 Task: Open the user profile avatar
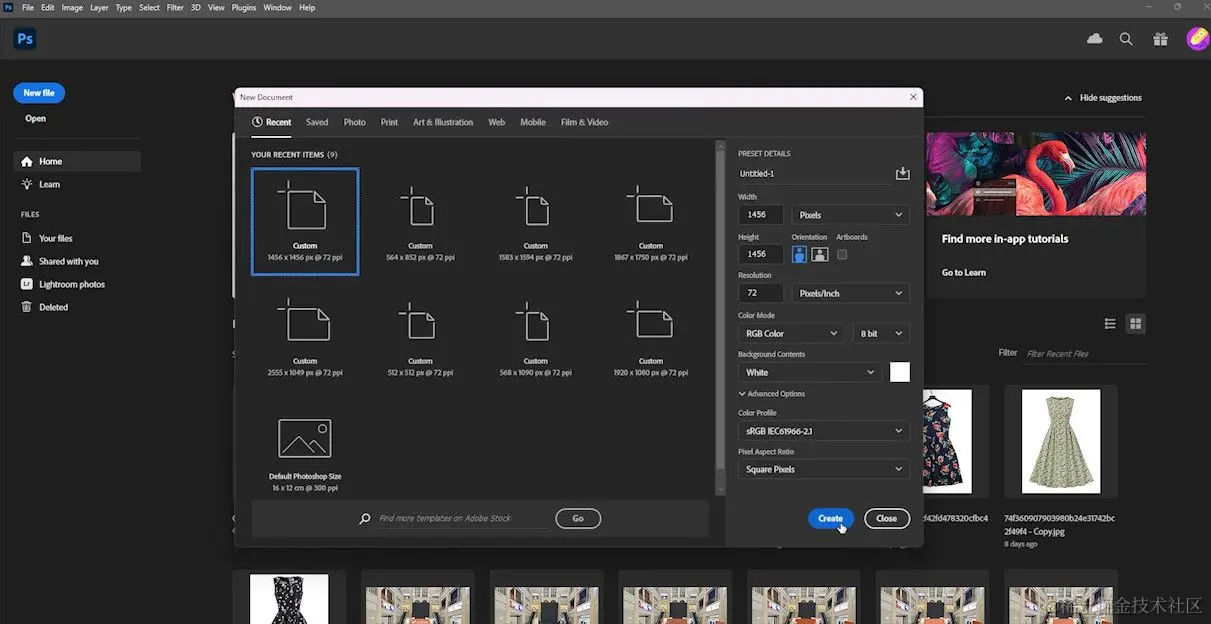tap(1197, 39)
